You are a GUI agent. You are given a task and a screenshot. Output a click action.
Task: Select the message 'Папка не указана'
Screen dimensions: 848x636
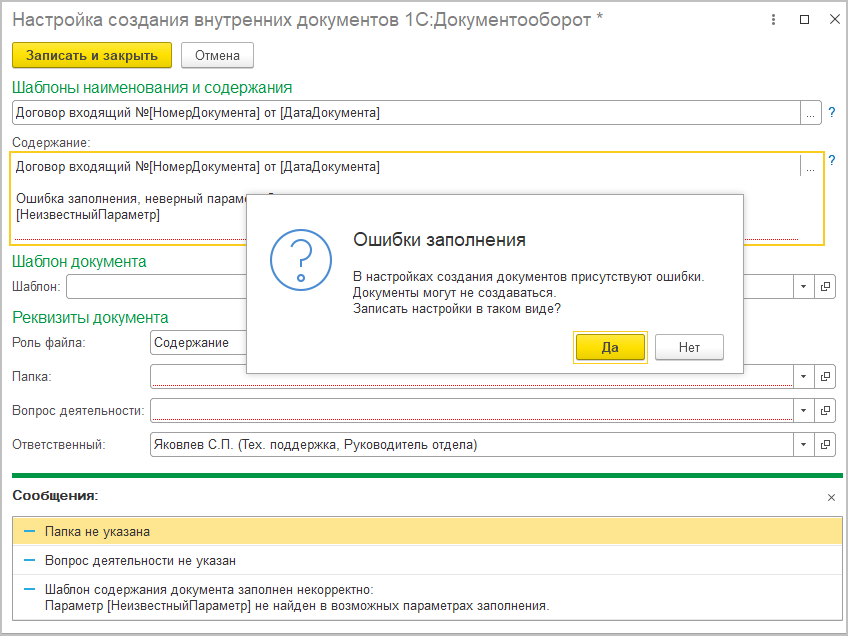[x=427, y=531]
